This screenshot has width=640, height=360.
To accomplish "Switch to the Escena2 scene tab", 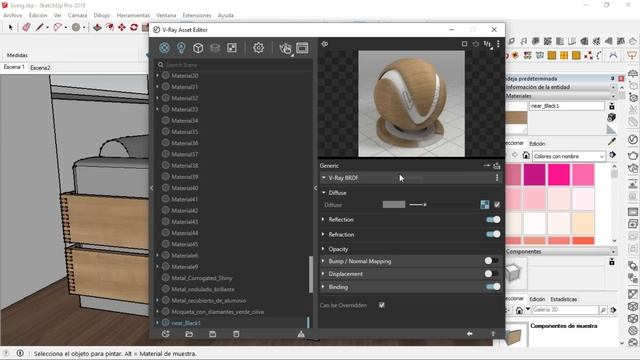I will 40,68.
